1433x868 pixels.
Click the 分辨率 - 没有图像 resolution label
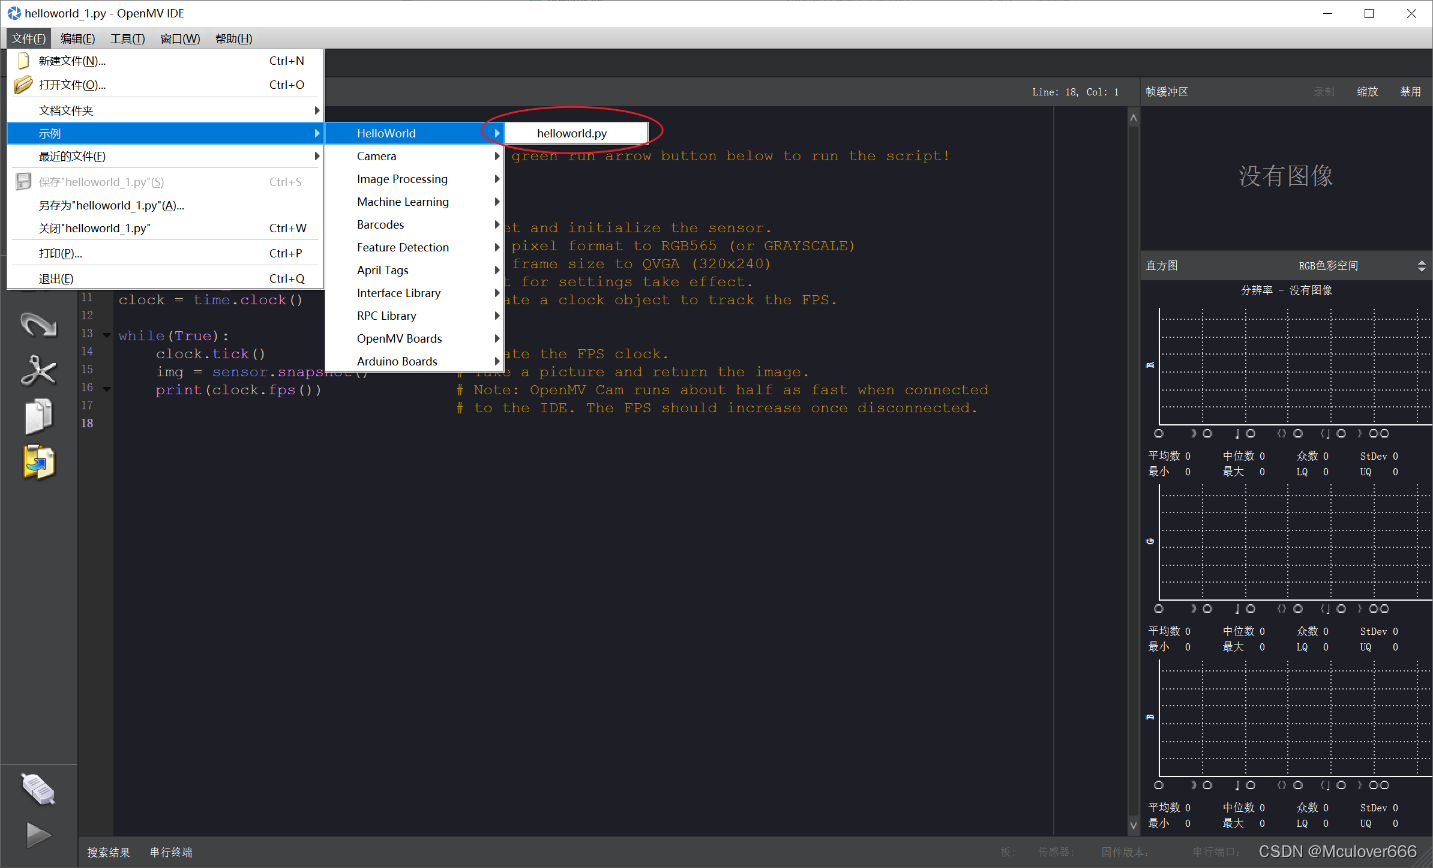(1286, 290)
